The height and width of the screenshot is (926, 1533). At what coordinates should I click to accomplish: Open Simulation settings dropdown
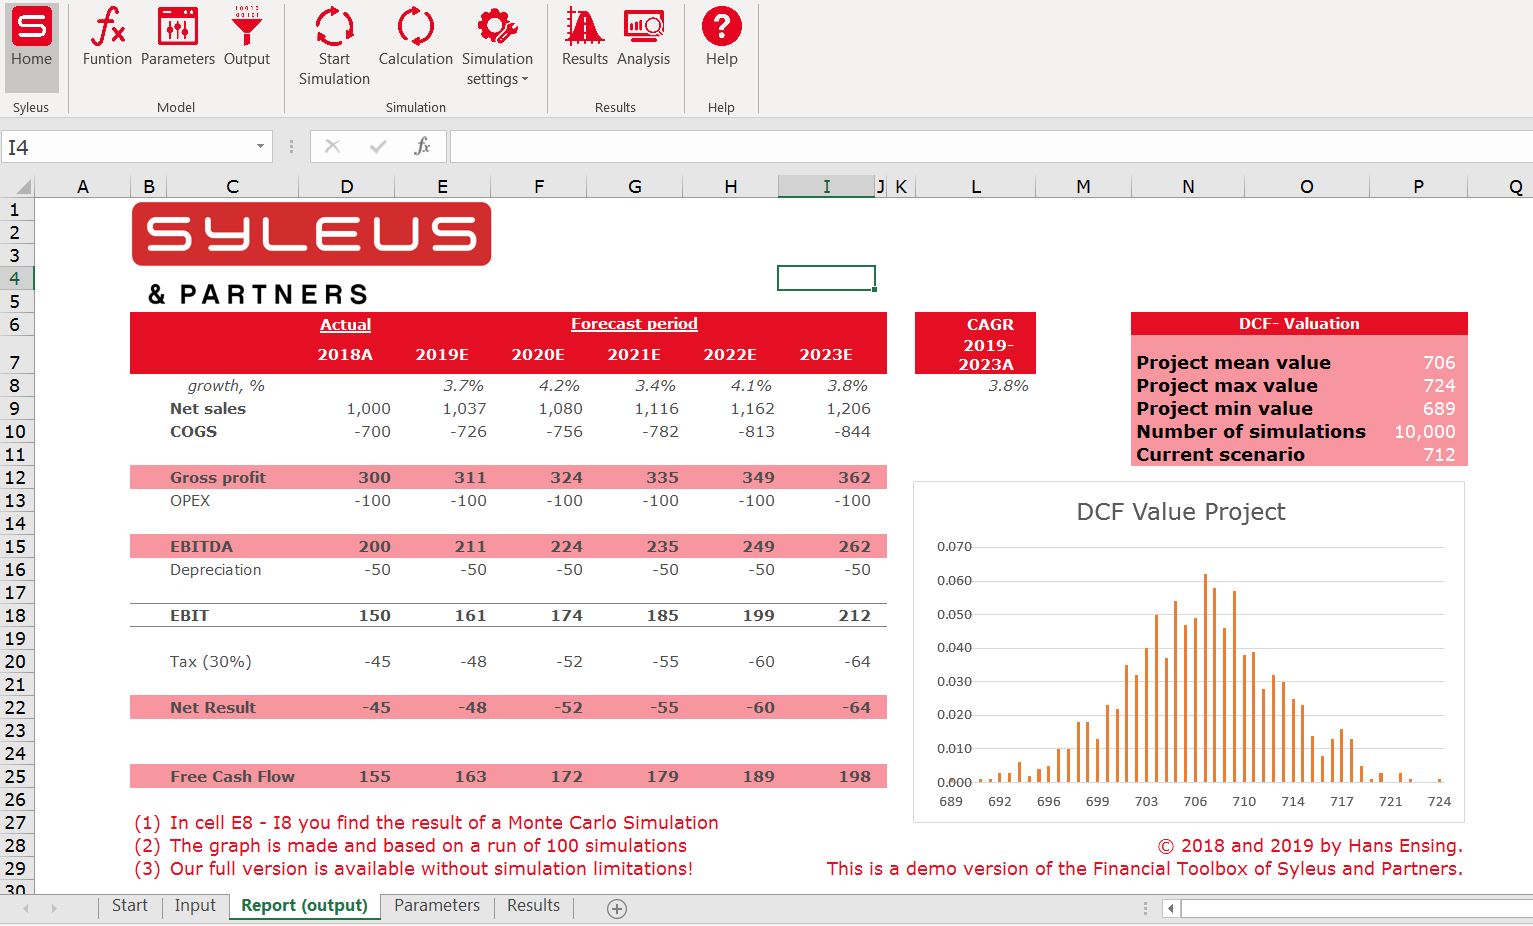[497, 48]
